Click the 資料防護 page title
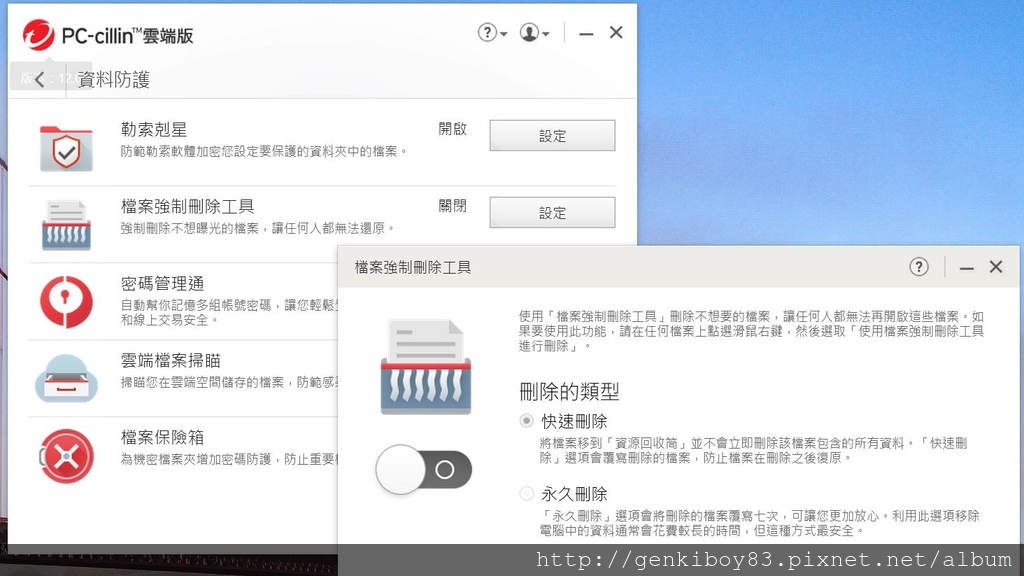The height and width of the screenshot is (576, 1024). [x=114, y=80]
